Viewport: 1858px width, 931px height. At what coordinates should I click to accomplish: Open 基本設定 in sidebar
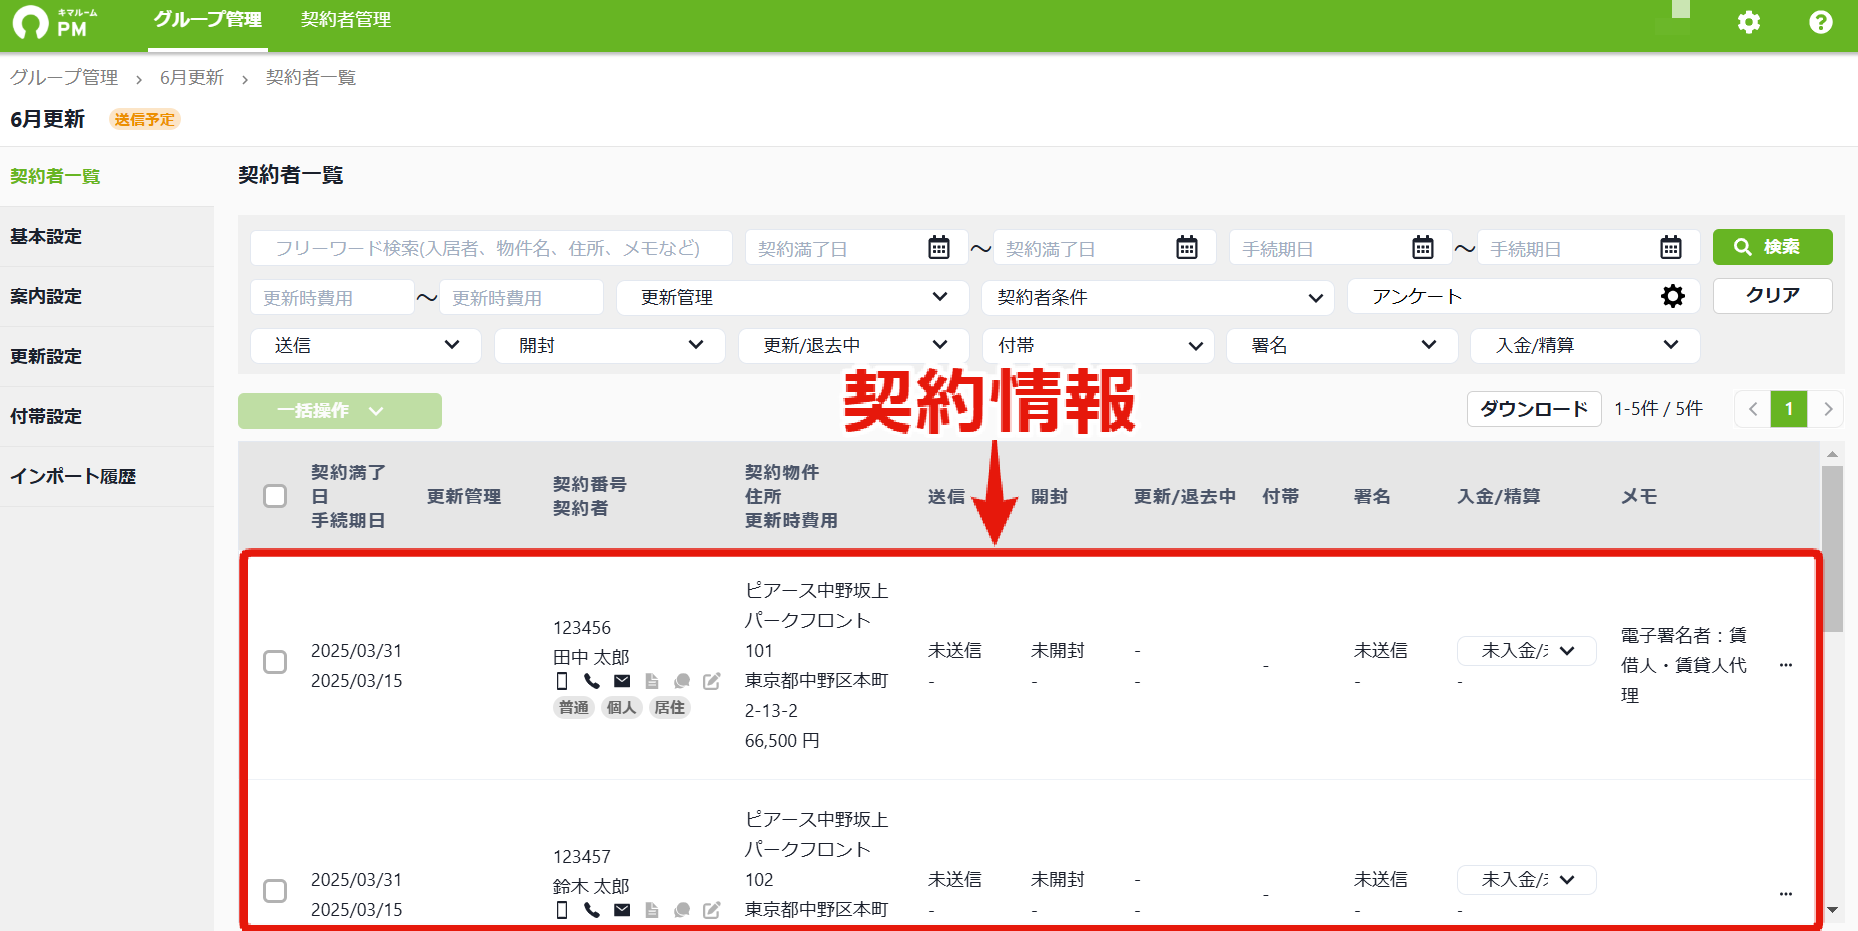click(x=107, y=237)
